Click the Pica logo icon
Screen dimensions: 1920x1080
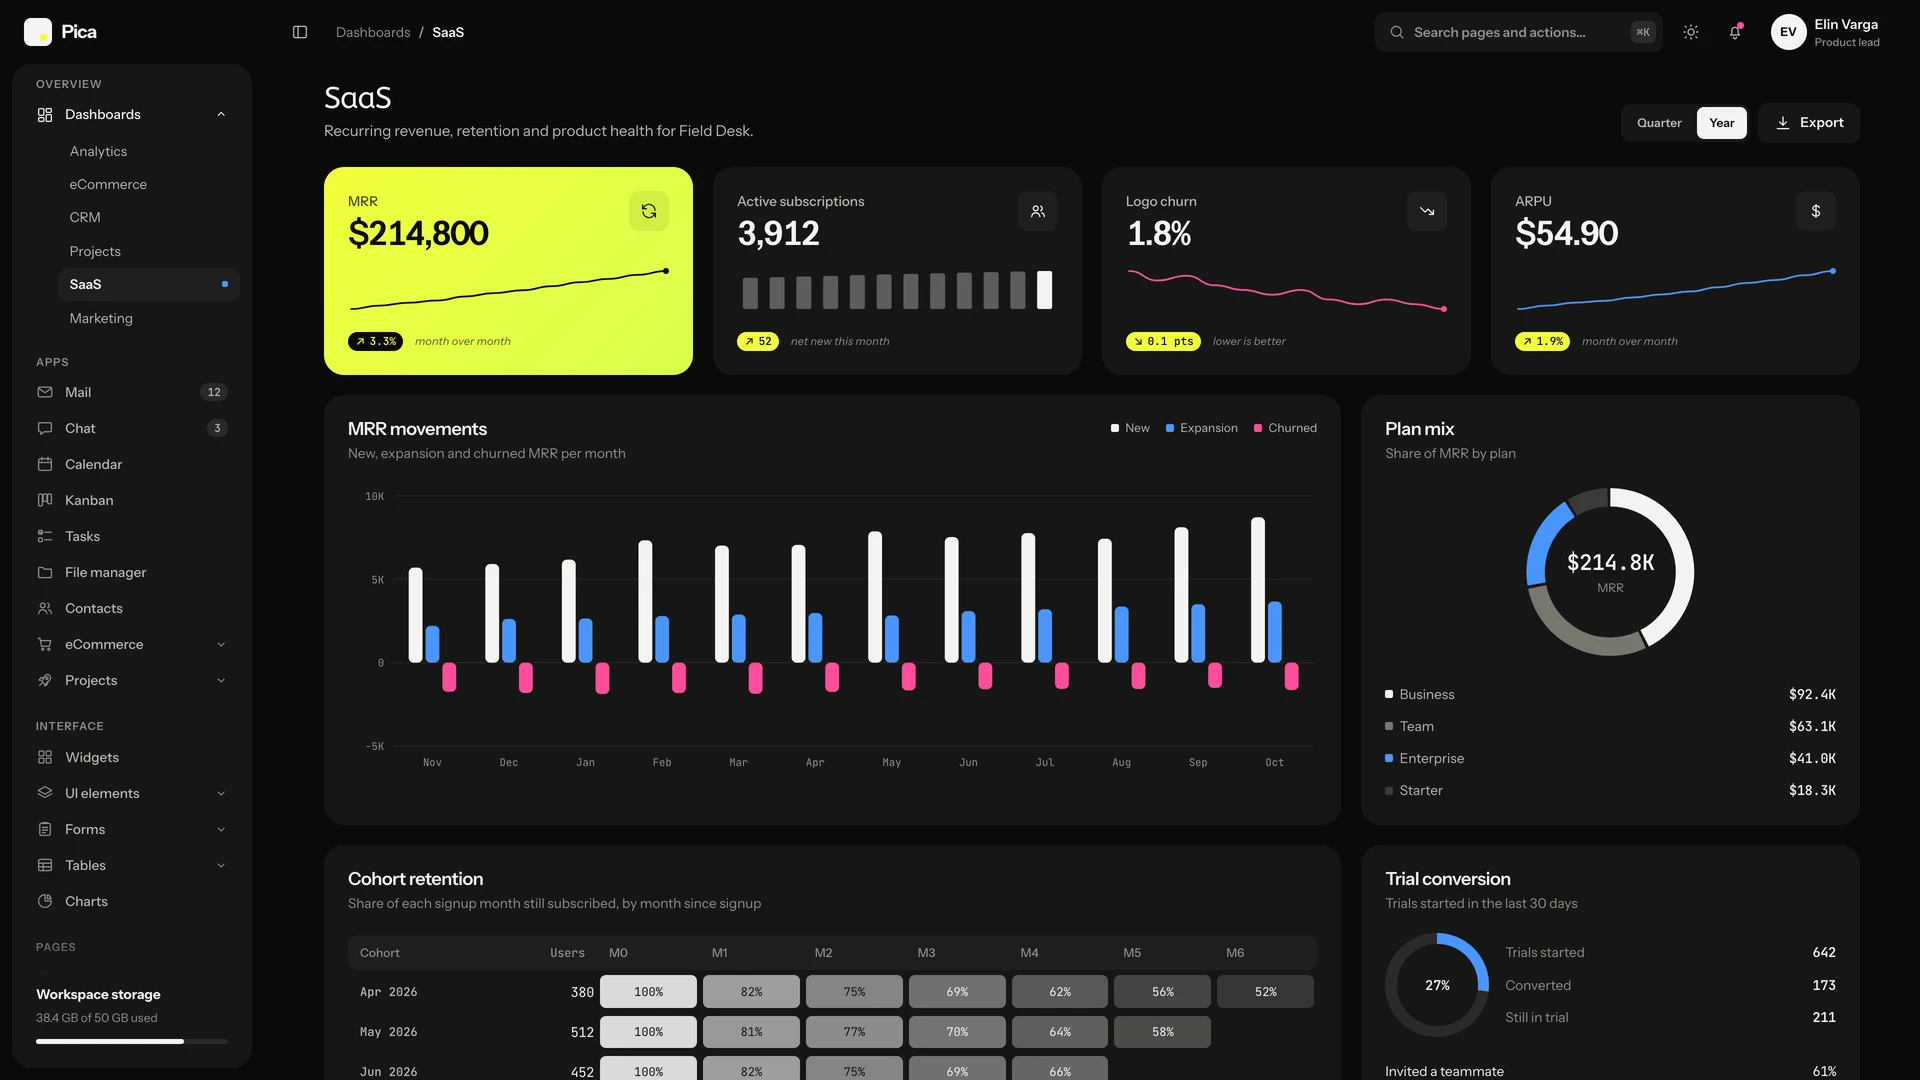pyautogui.click(x=38, y=32)
